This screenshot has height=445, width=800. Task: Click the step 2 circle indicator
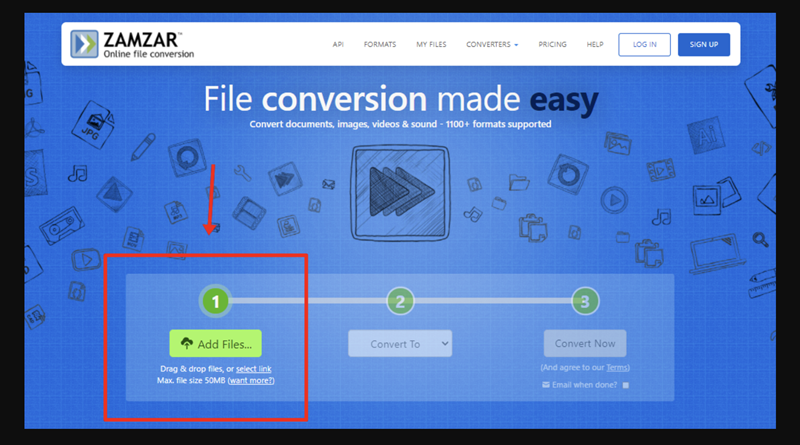[x=400, y=300]
